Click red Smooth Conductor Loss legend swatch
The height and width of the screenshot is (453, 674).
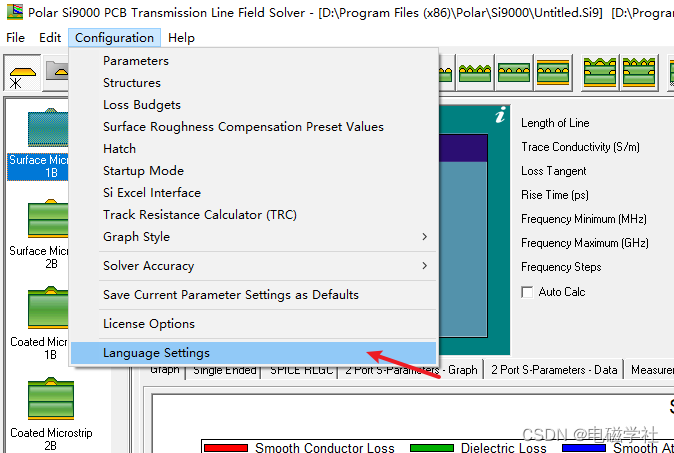coord(226,448)
